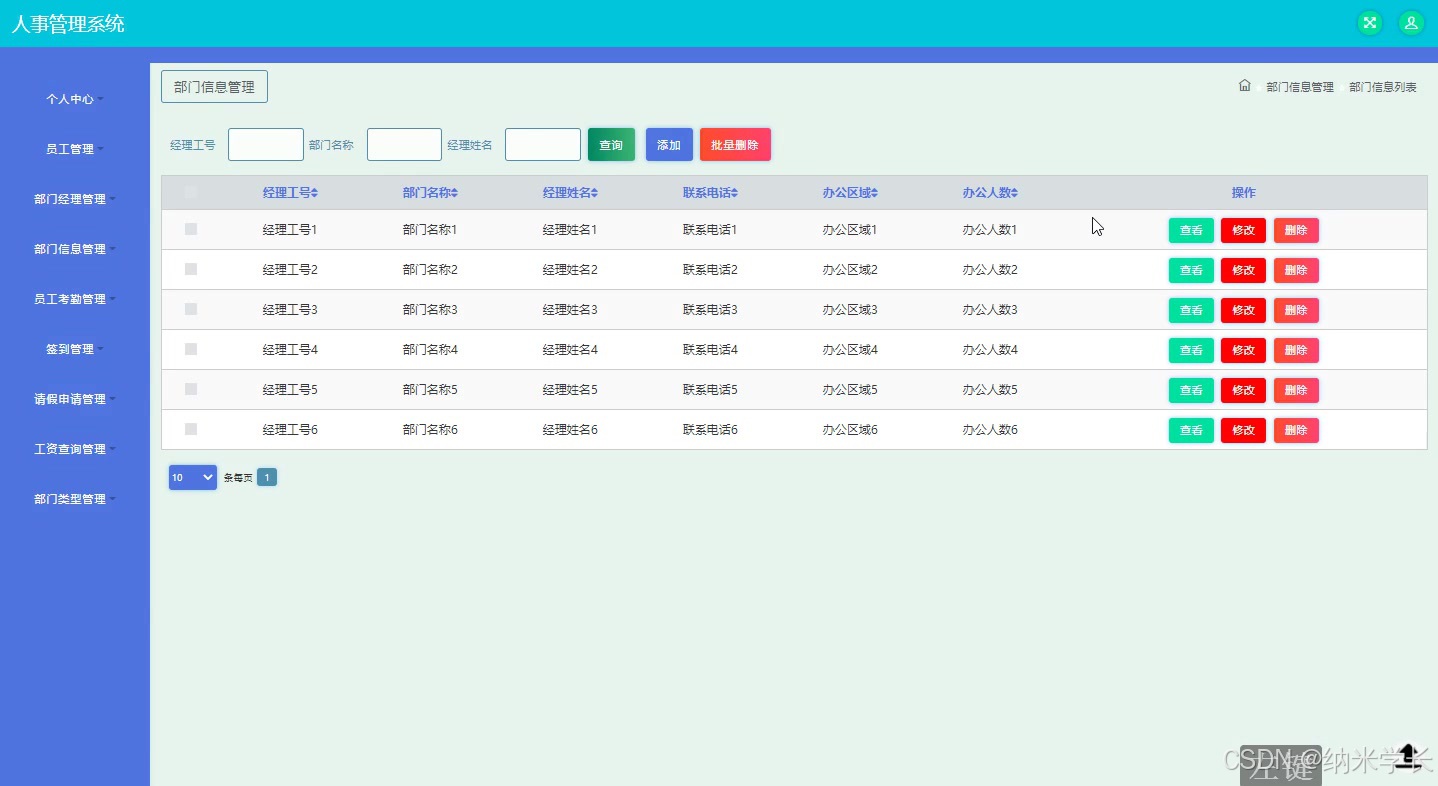Image resolution: width=1438 pixels, height=786 pixels.
Task: Open the user profile icon
Action: 1411,23
